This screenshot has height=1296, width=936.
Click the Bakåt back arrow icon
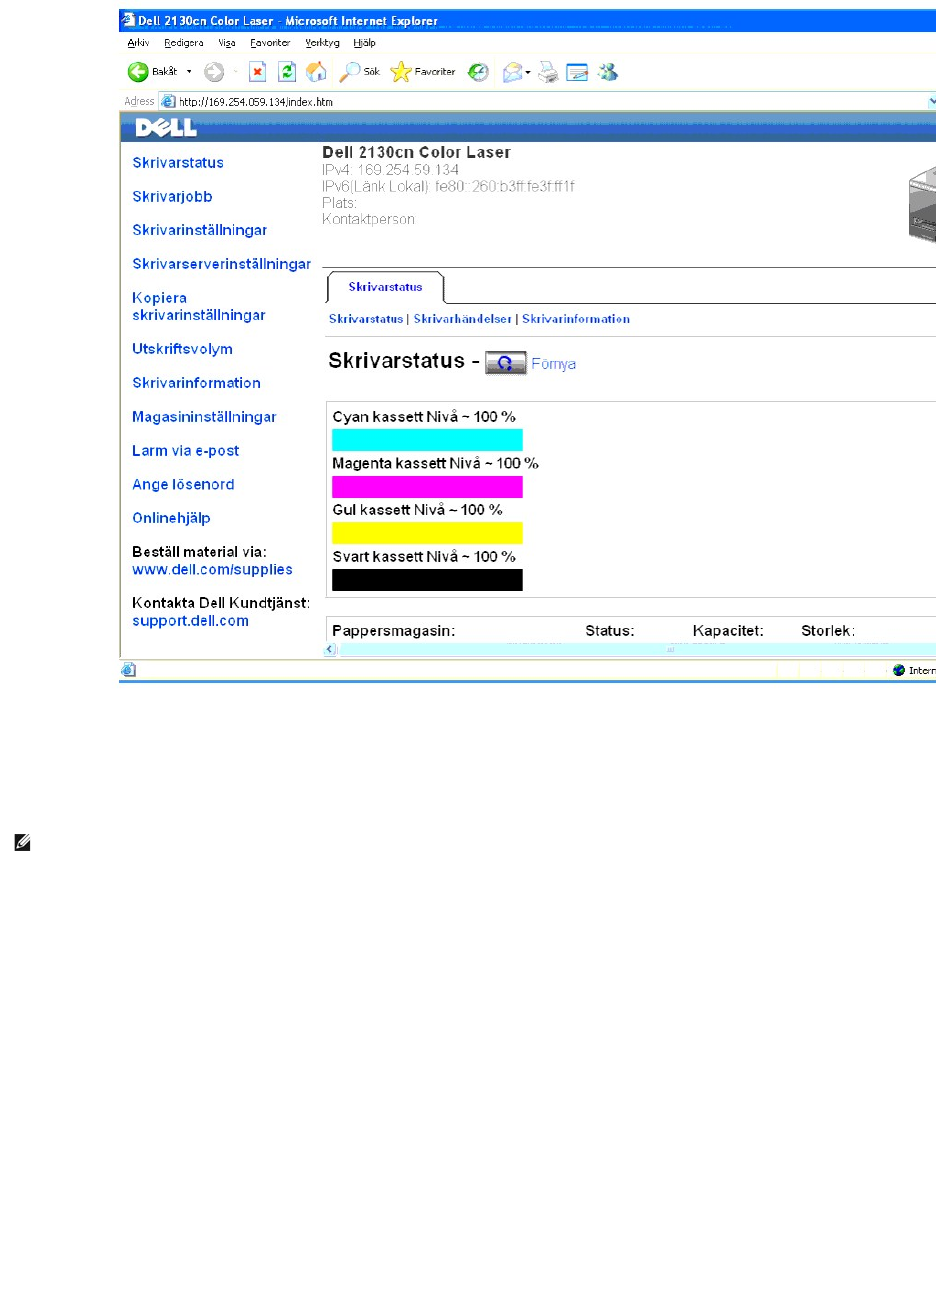pyautogui.click(x=138, y=72)
